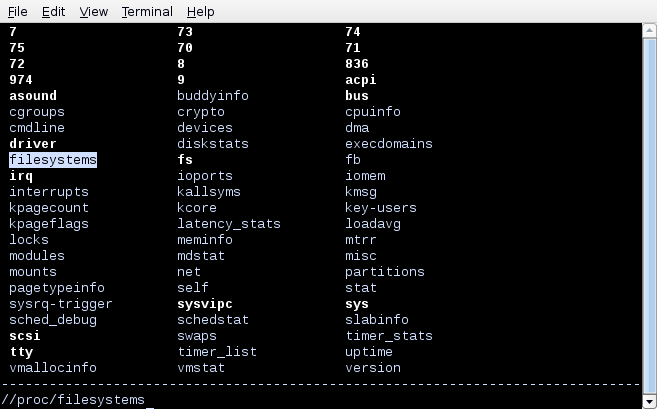Select the bold sysvipc directory entry

[x=204, y=304]
